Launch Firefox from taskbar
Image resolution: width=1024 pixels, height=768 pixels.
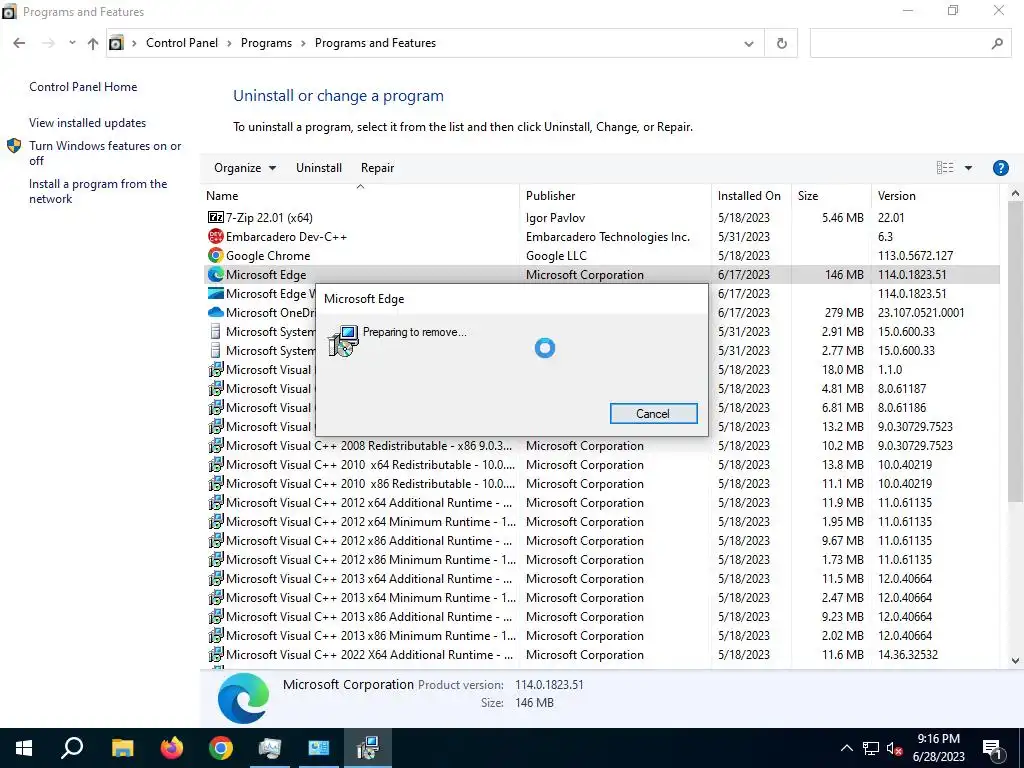pyautogui.click(x=172, y=748)
